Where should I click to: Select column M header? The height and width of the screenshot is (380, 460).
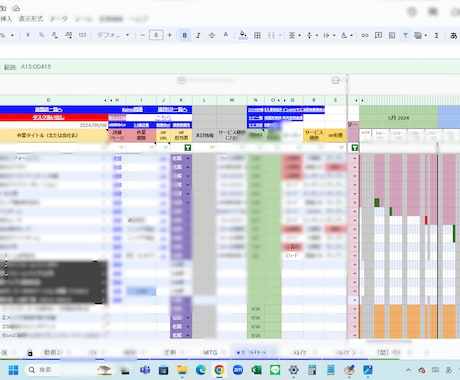pyautogui.click(x=232, y=100)
